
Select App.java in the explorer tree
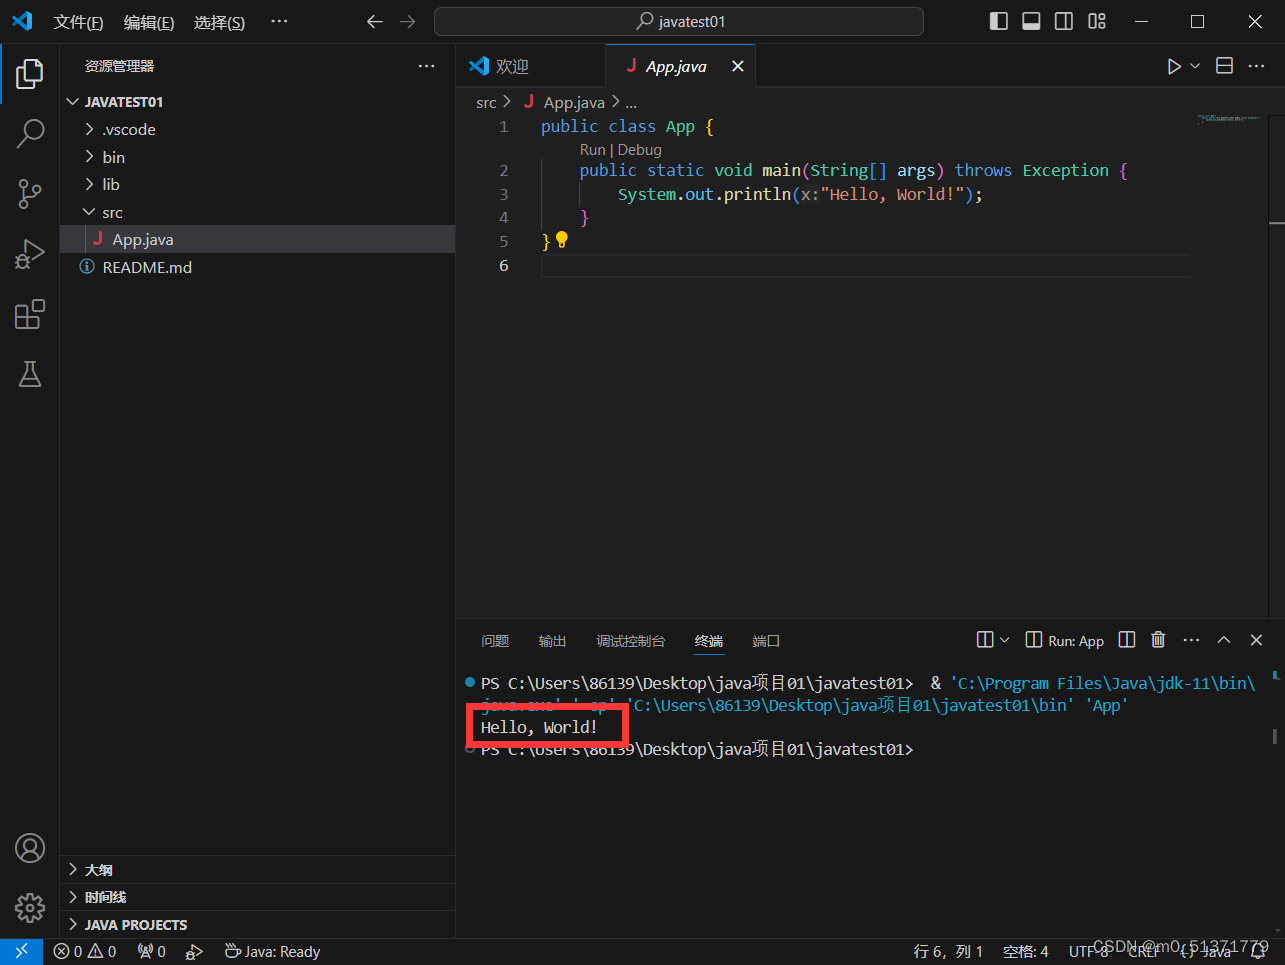257,240
